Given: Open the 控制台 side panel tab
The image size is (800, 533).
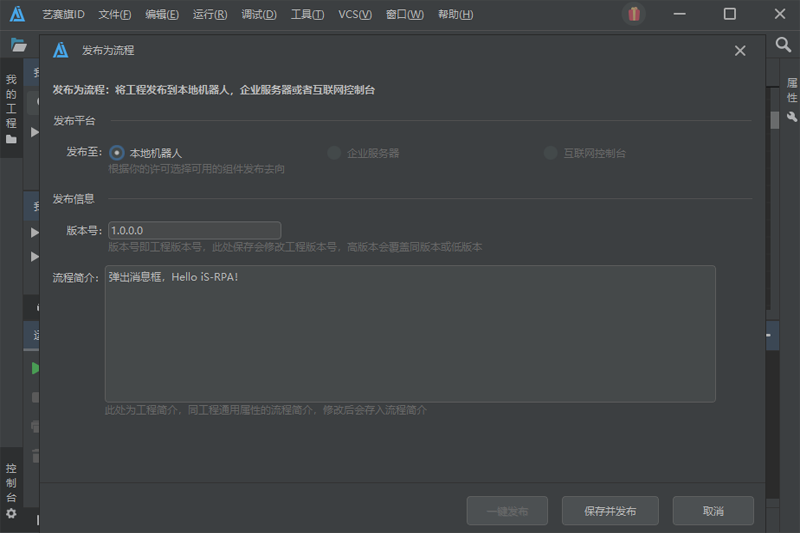Looking at the screenshot, I should coord(11,490).
